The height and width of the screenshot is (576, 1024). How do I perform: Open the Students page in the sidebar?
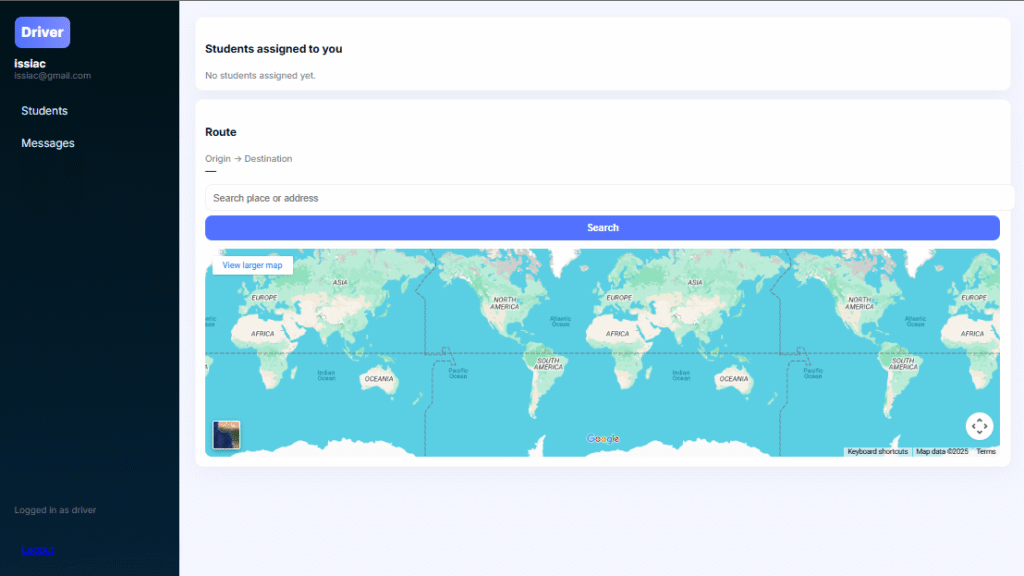pyautogui.click(x=44, y=111)
